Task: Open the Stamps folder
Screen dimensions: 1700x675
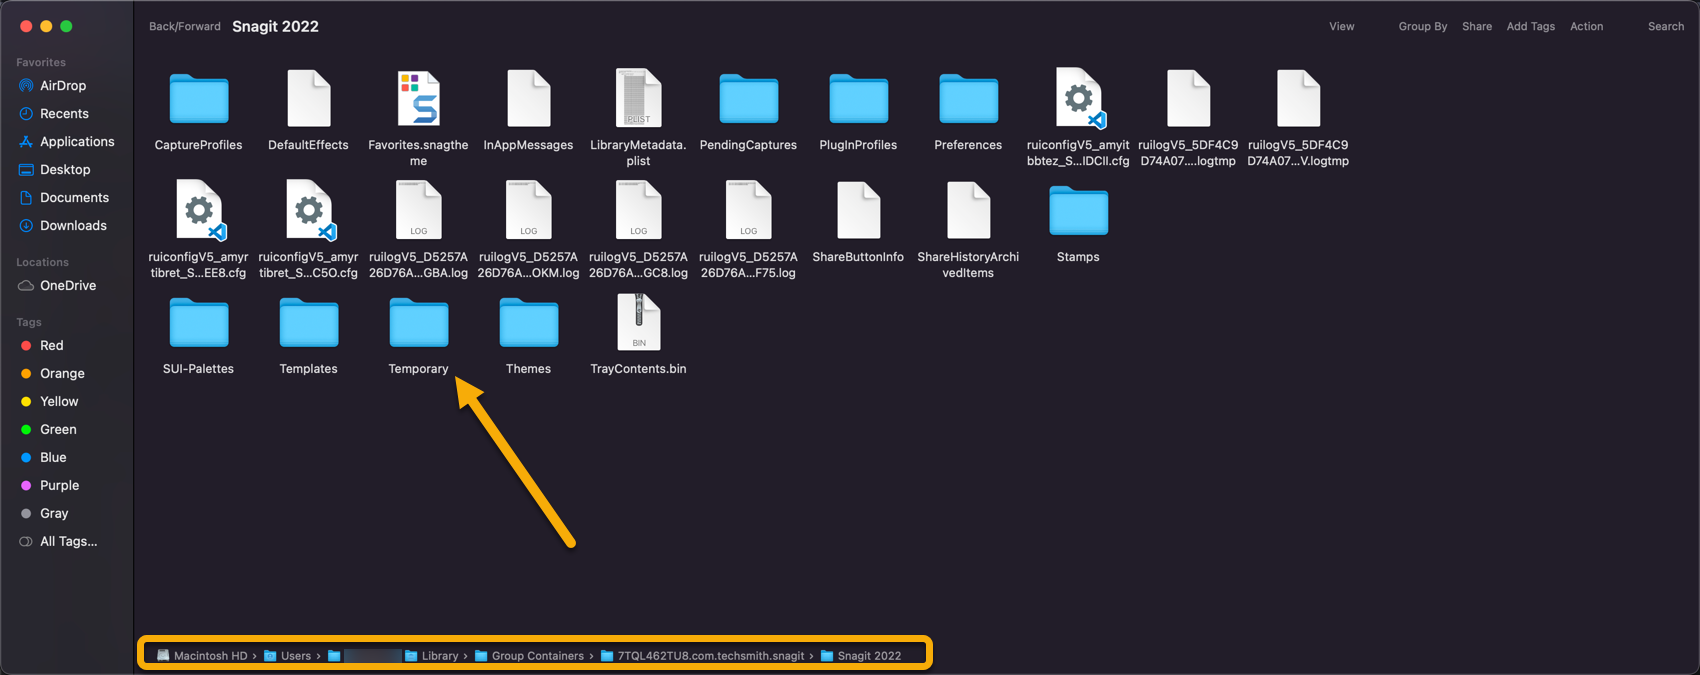Action: click(1079, 212)
